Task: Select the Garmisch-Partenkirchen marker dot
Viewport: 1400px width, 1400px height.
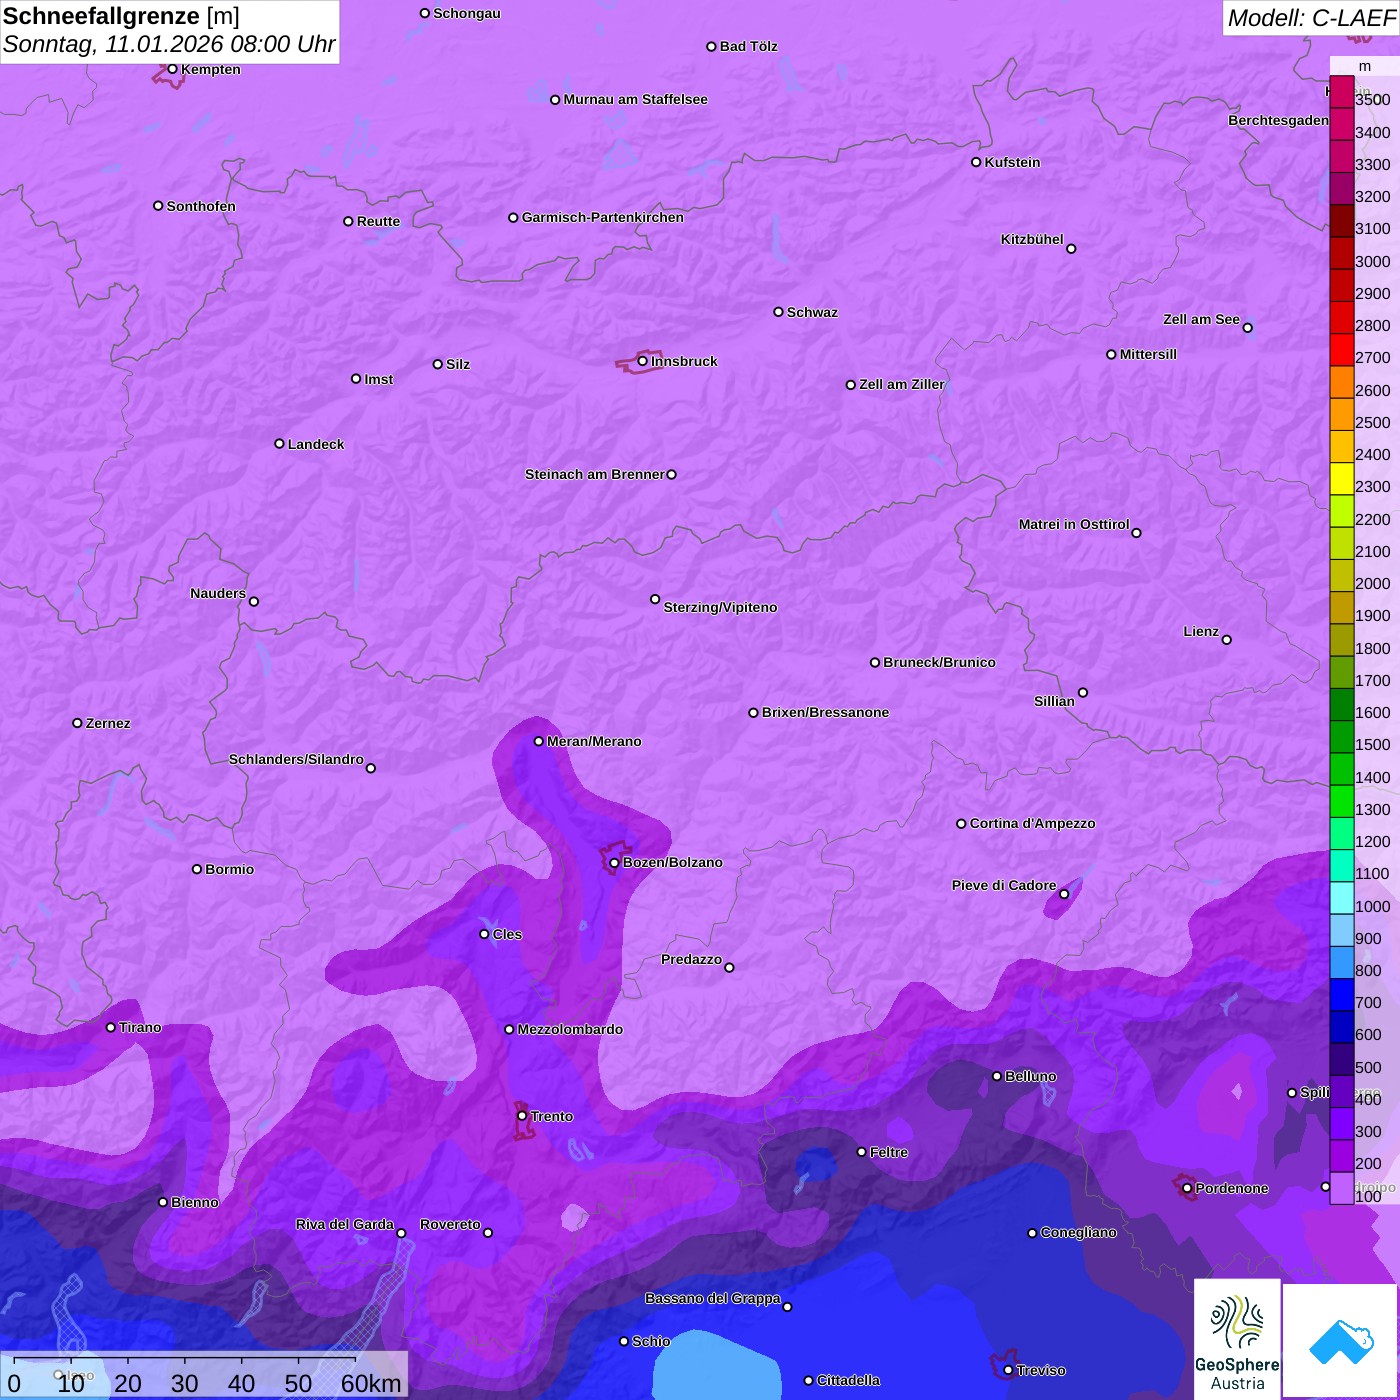Action: (513, 218)
